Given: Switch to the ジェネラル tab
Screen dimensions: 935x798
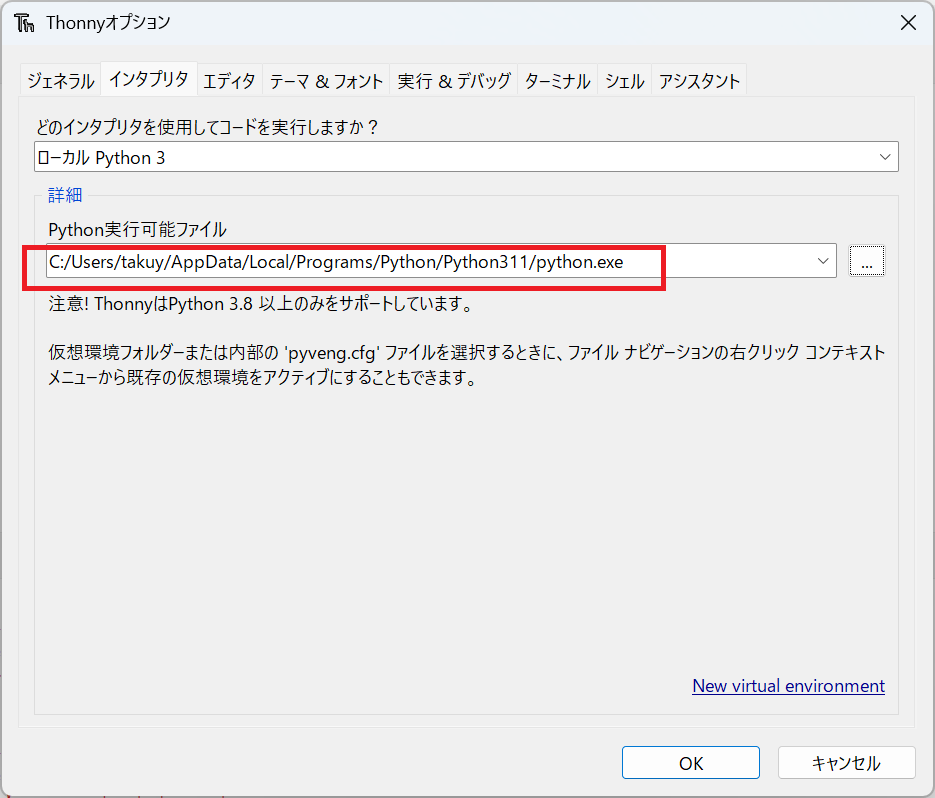Looking at the screenshot, I should point(60,81).
